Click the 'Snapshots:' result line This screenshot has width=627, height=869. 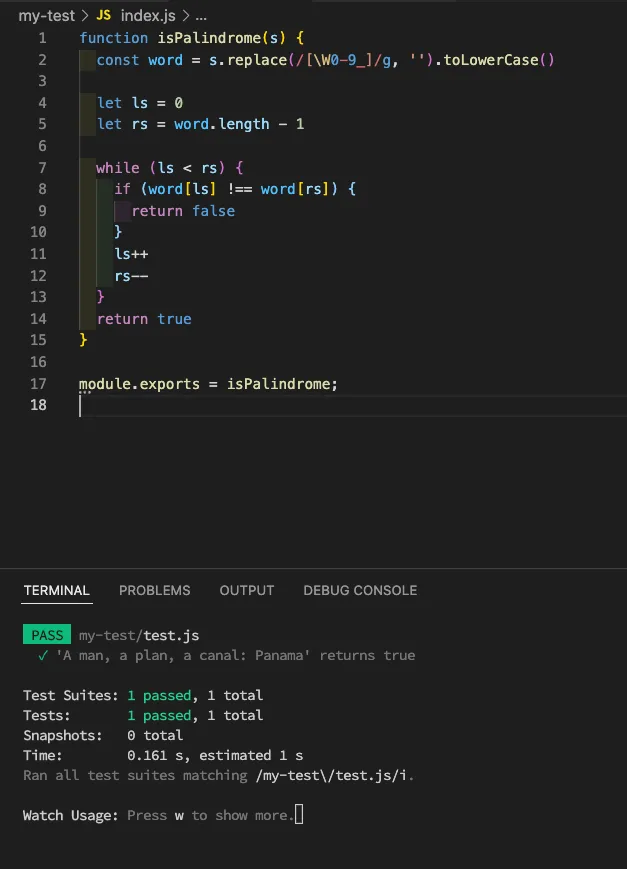pos(103,735)
